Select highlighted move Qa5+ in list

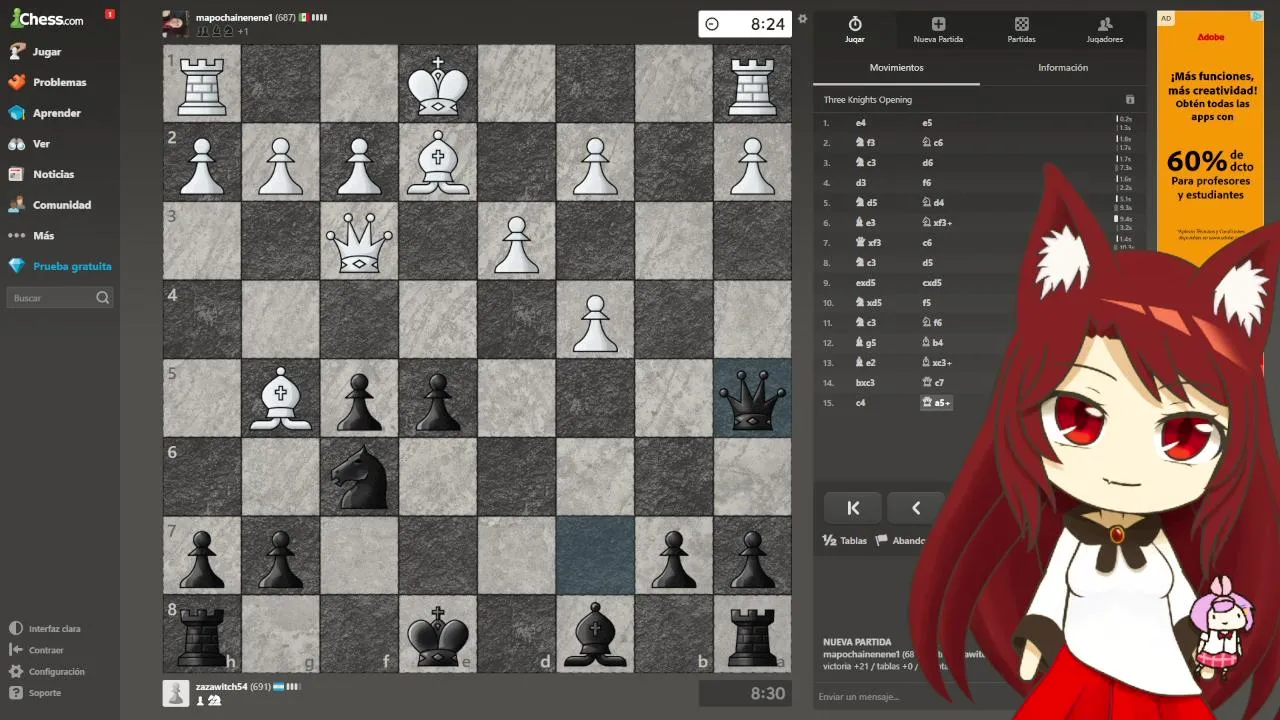click(936, 403)
